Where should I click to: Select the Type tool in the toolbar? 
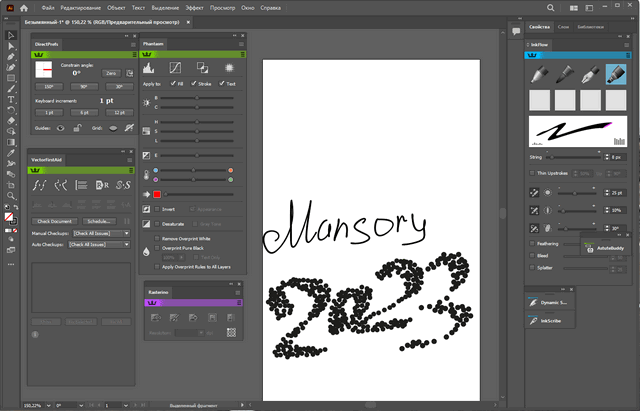click(x=11, y=99)
